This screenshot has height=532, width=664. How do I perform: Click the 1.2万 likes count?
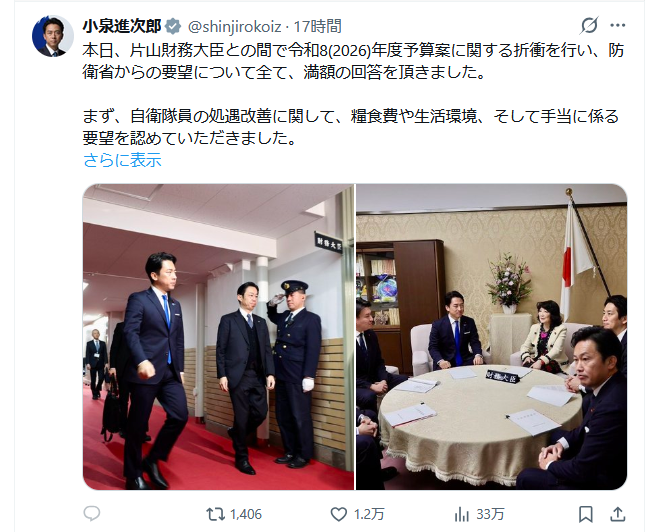click(x=369, y=515)
